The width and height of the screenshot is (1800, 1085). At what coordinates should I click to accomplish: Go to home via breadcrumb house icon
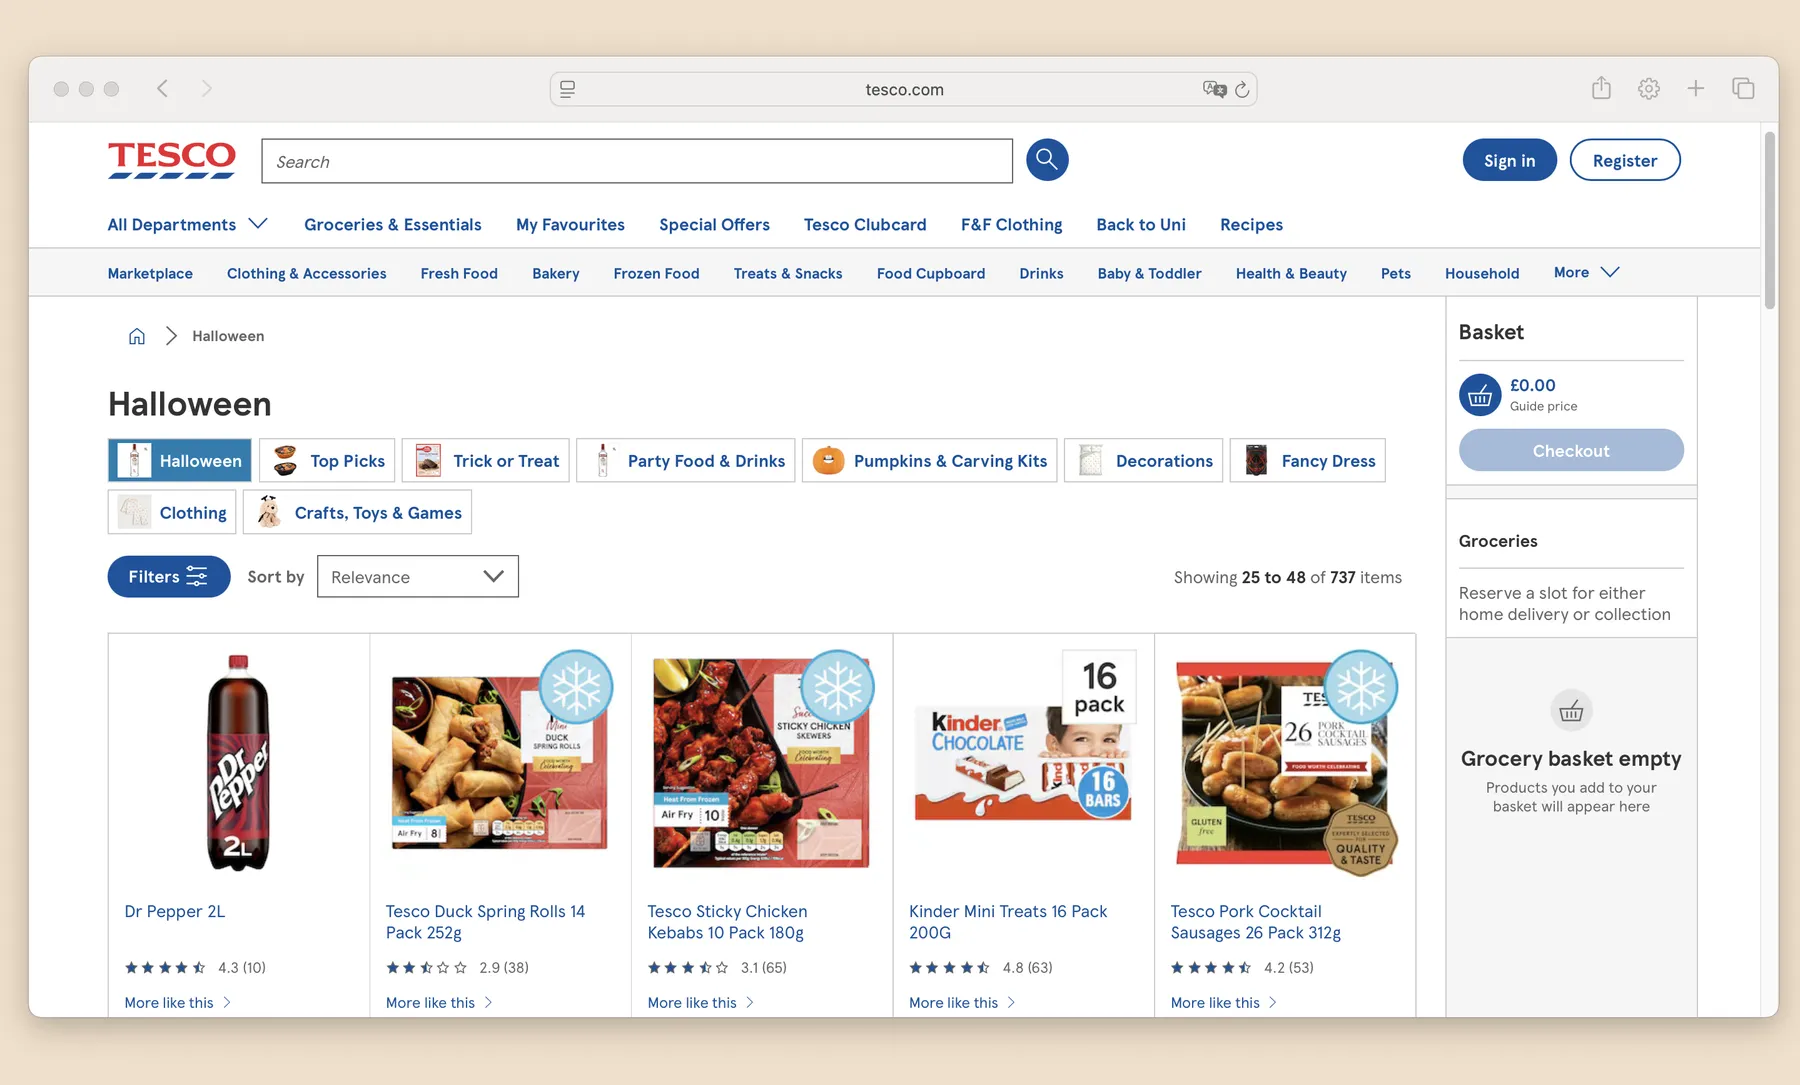point(137,336)
